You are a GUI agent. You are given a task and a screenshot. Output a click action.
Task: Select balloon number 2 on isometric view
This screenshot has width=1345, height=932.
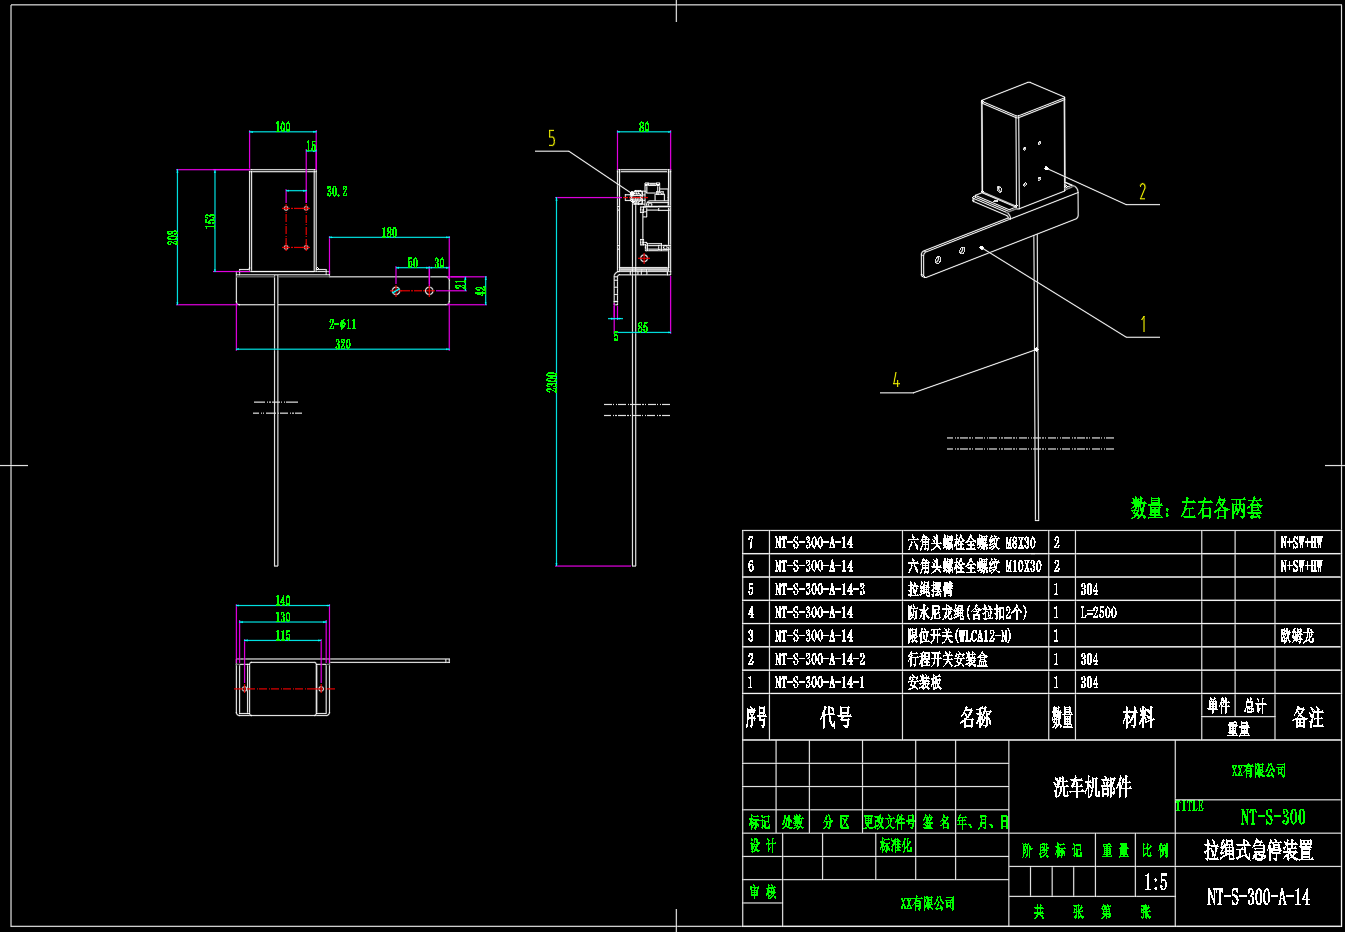tap(1142, 191)
